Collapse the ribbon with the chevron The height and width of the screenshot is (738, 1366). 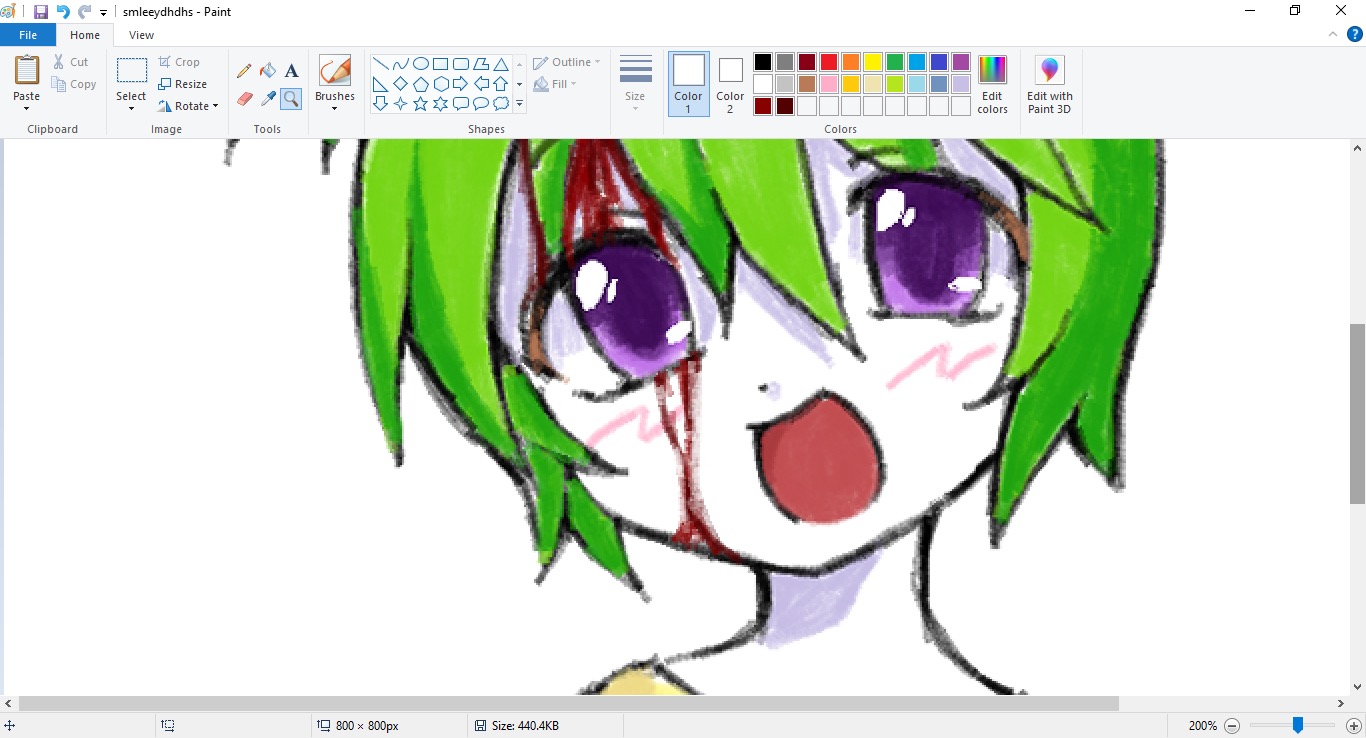point(1332,35)
